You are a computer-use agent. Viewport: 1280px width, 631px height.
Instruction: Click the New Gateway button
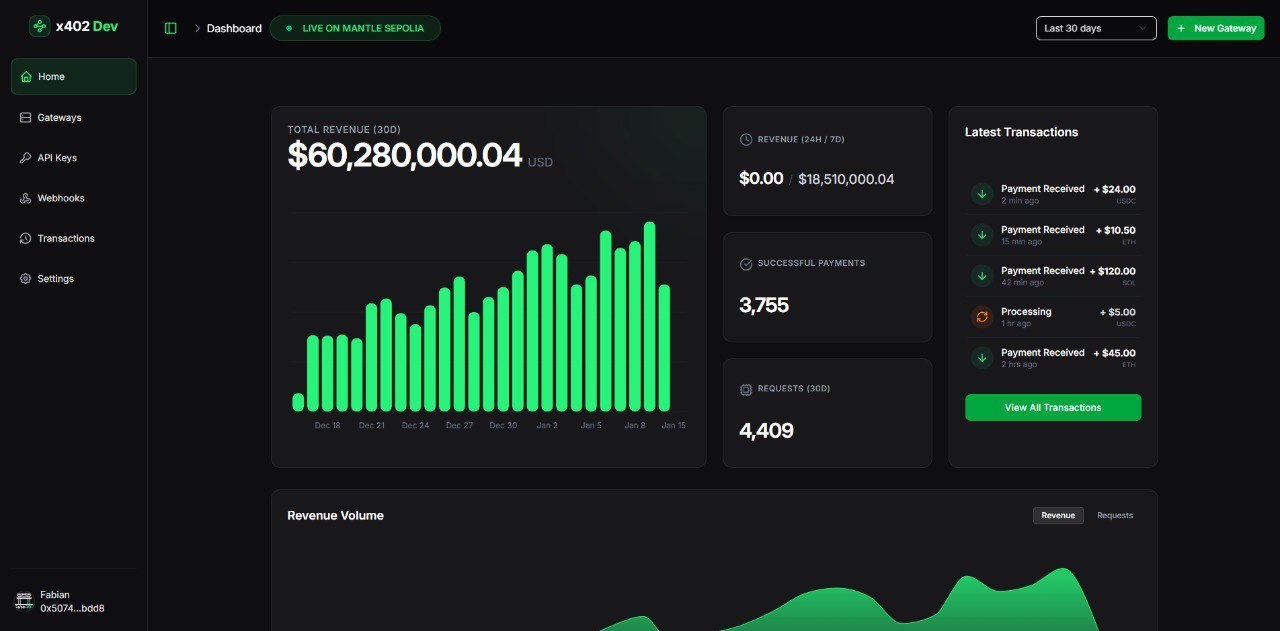1215,28
